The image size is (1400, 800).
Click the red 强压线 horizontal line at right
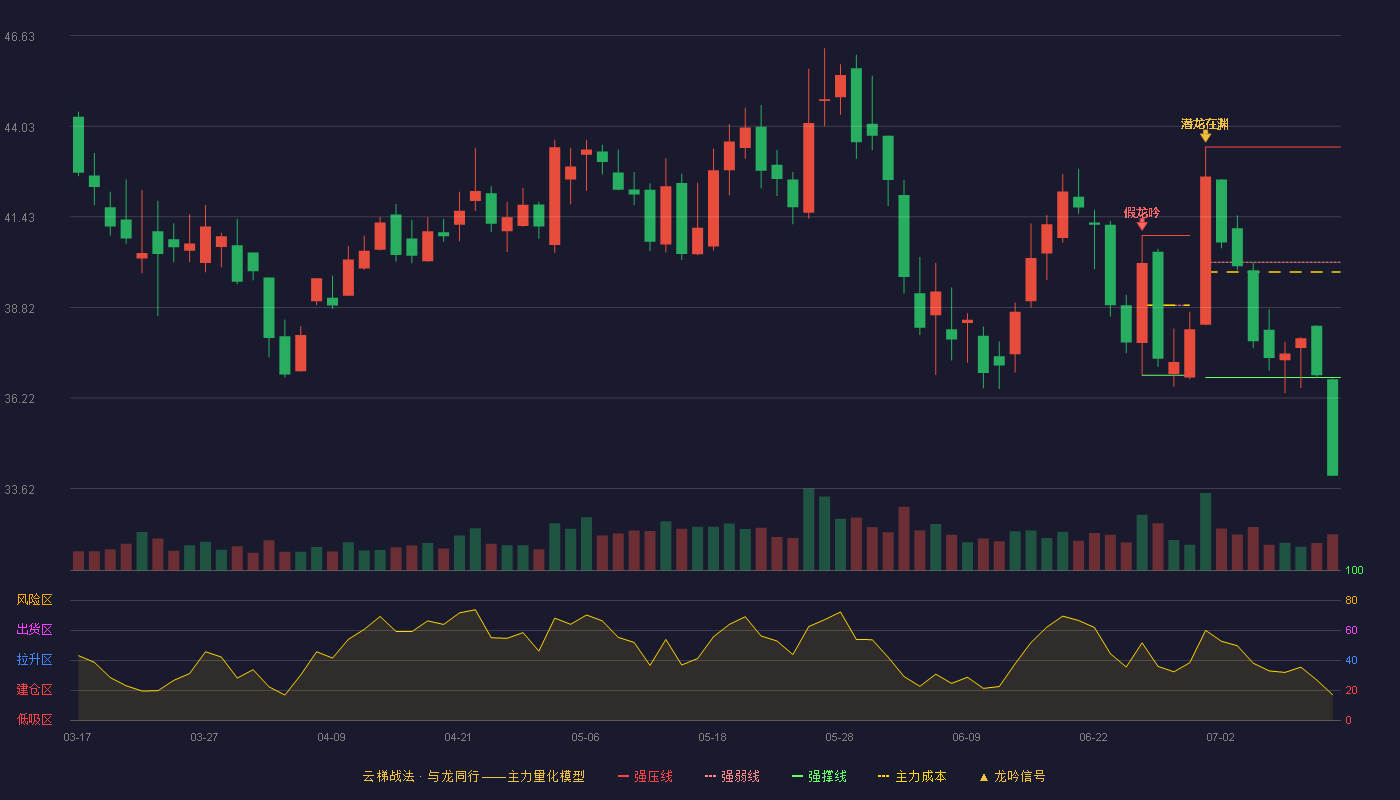(1273, 147)
